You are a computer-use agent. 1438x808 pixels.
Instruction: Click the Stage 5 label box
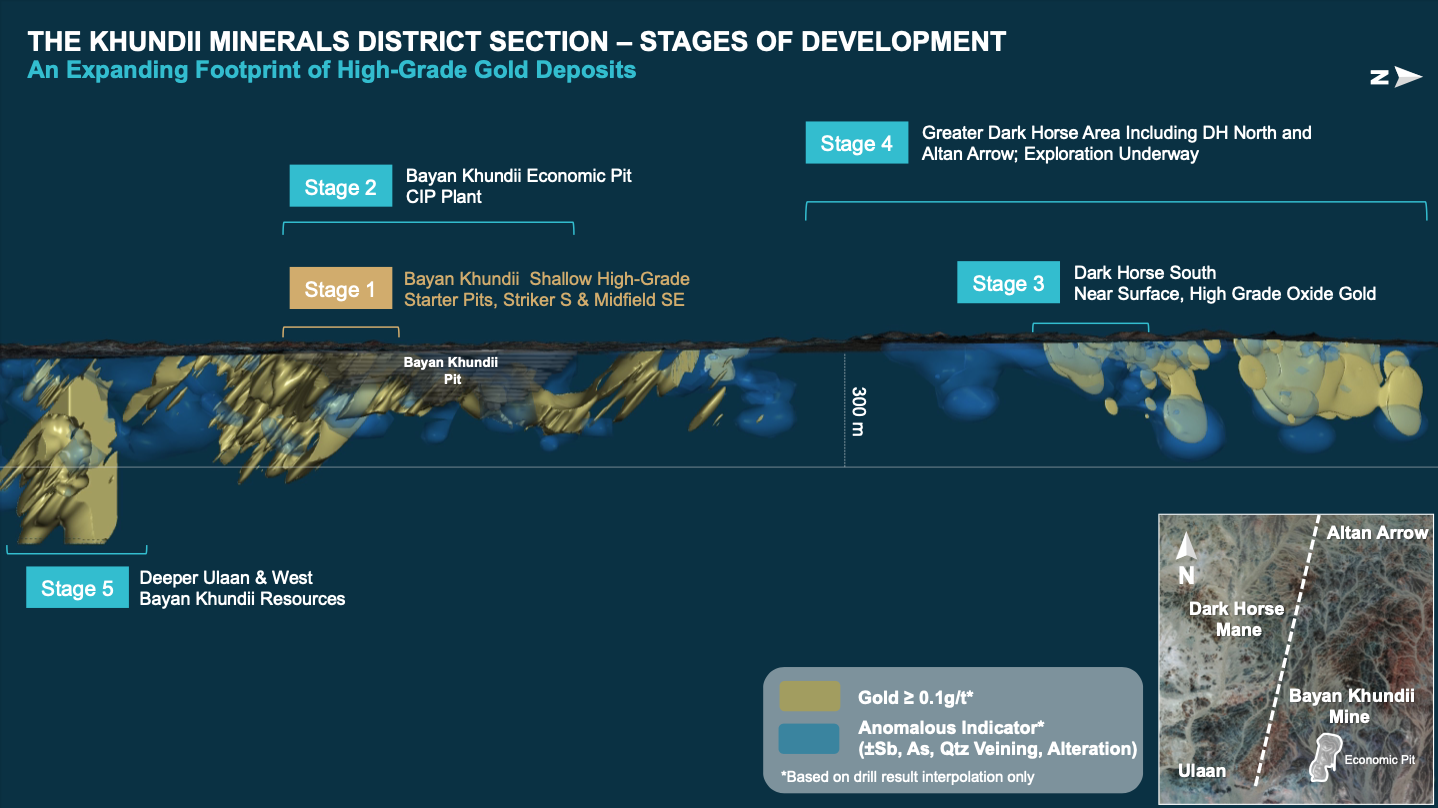click(x=77, y=588)
